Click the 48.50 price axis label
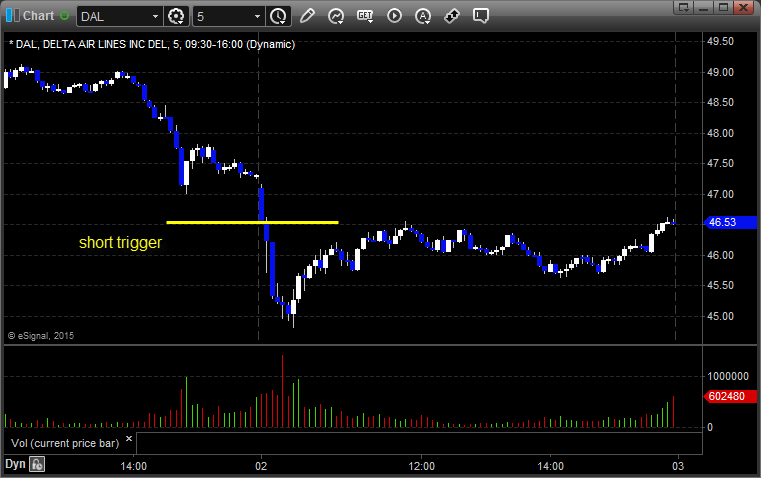 (x=720, y=102)
